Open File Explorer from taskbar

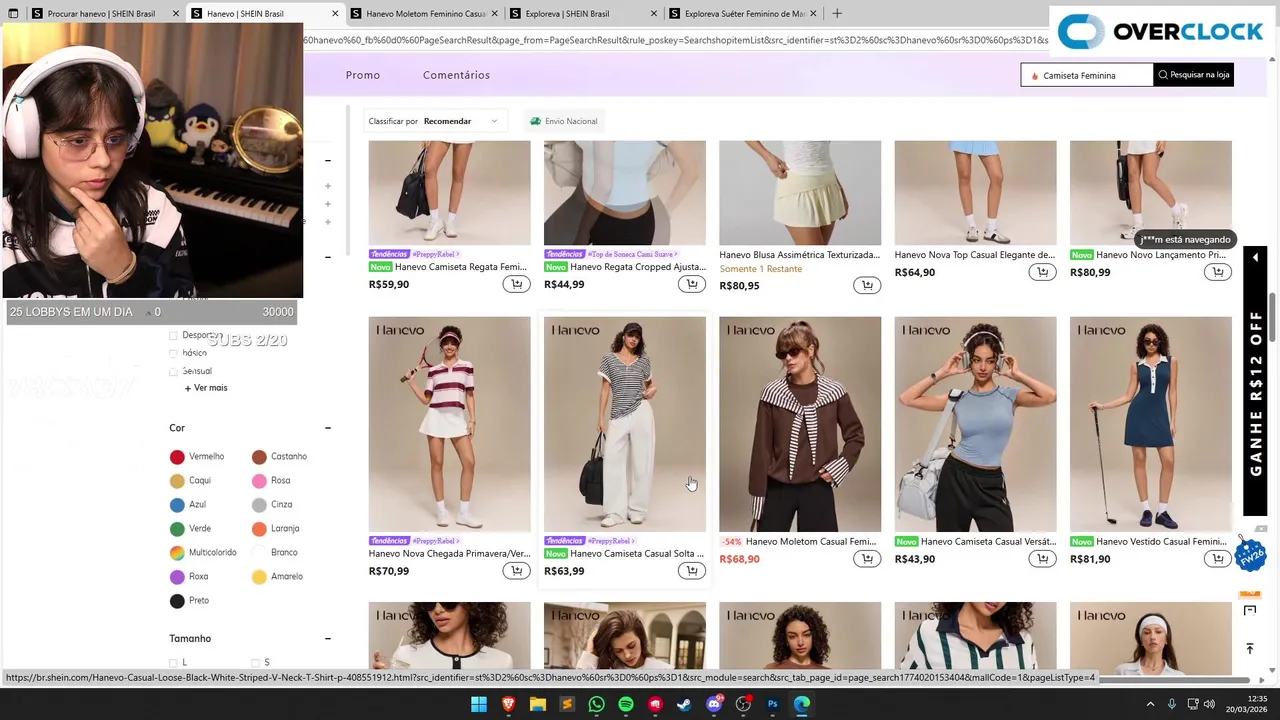click(x=537, y=704)
